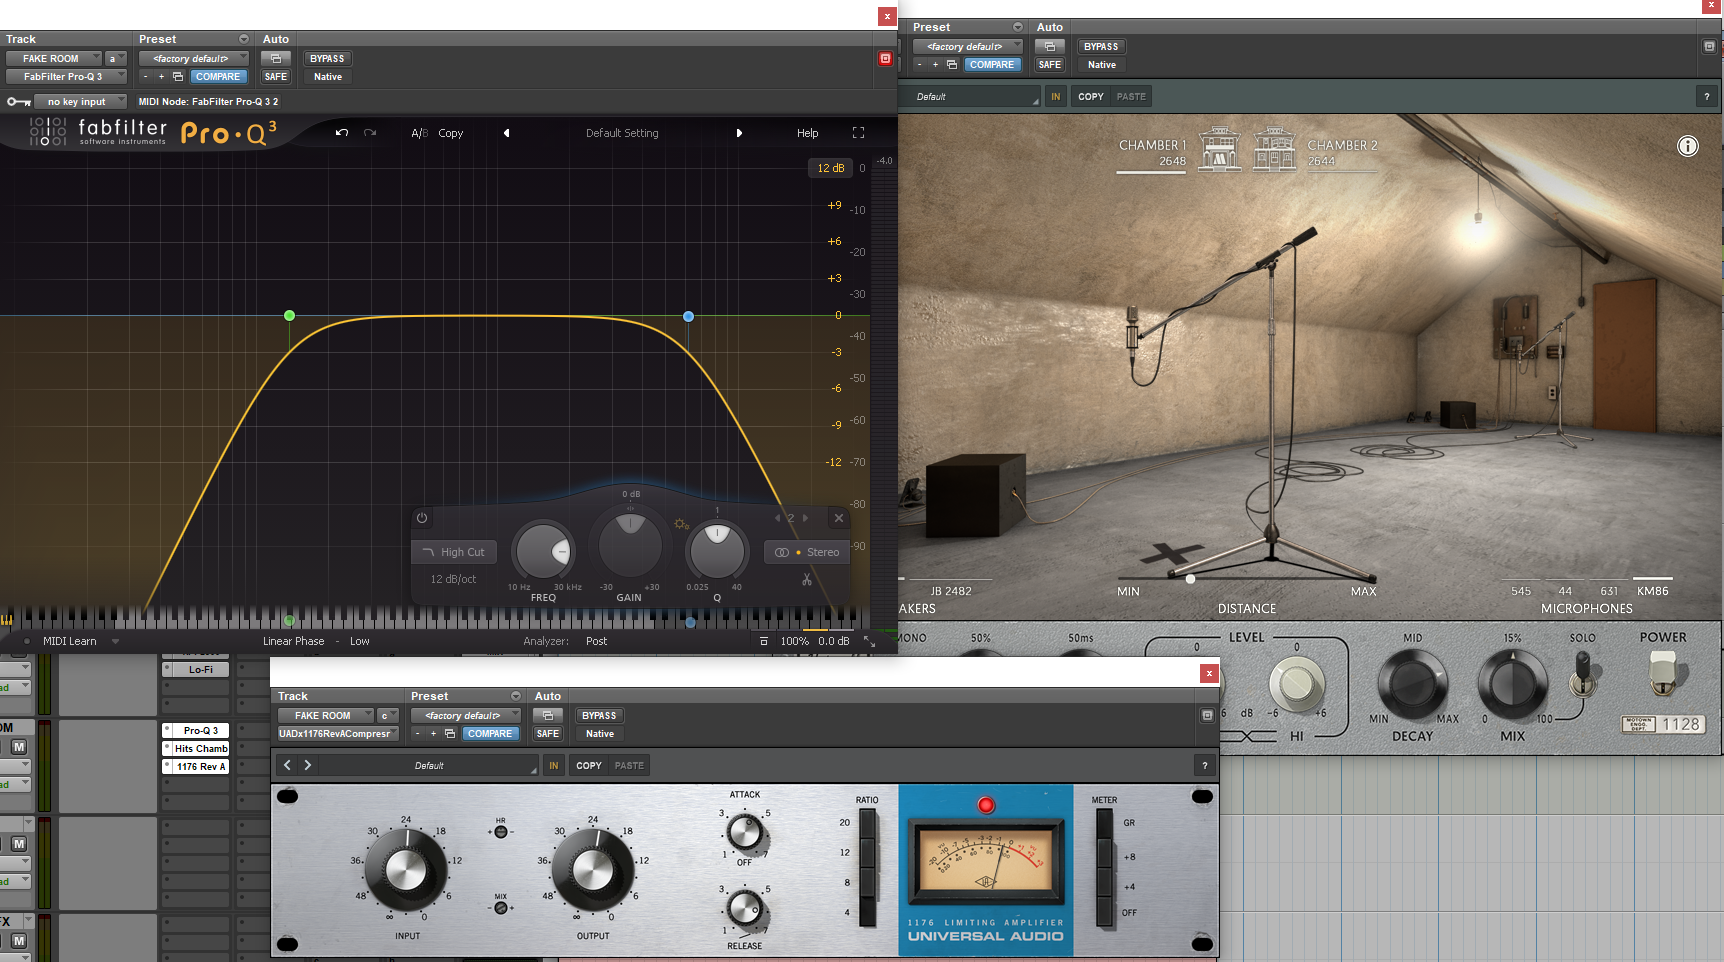Go to previous preset in 1176 plugin

click(287, 765)
